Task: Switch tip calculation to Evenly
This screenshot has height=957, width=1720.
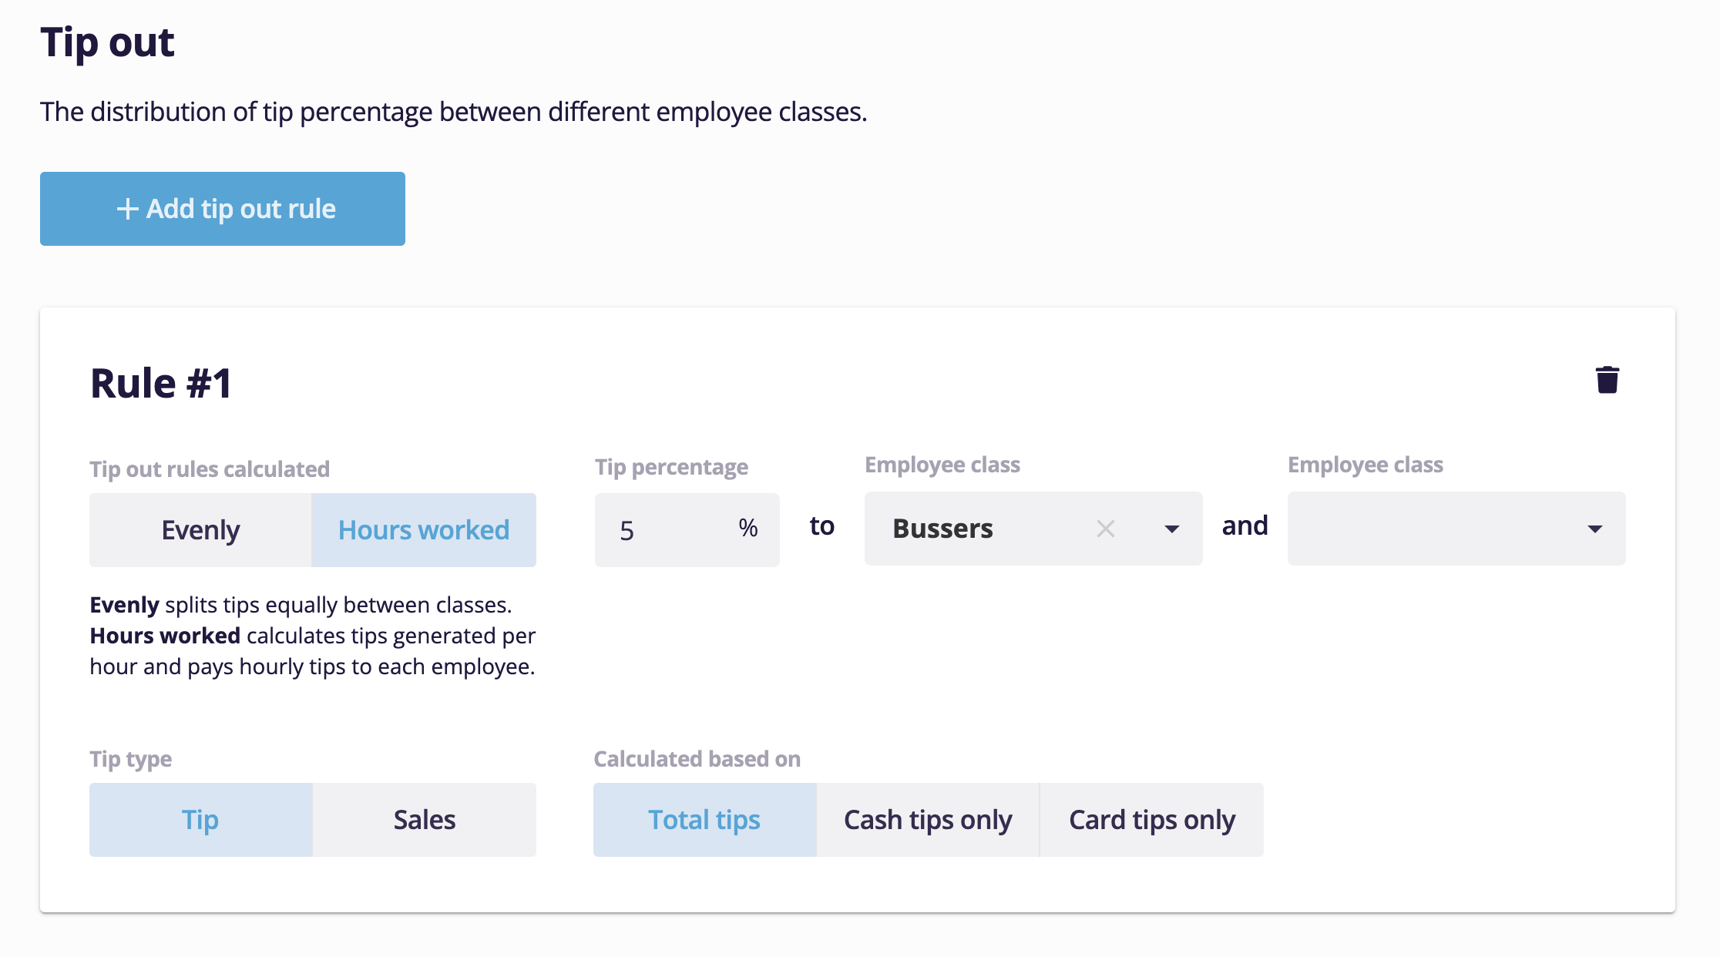Action: 200,529
